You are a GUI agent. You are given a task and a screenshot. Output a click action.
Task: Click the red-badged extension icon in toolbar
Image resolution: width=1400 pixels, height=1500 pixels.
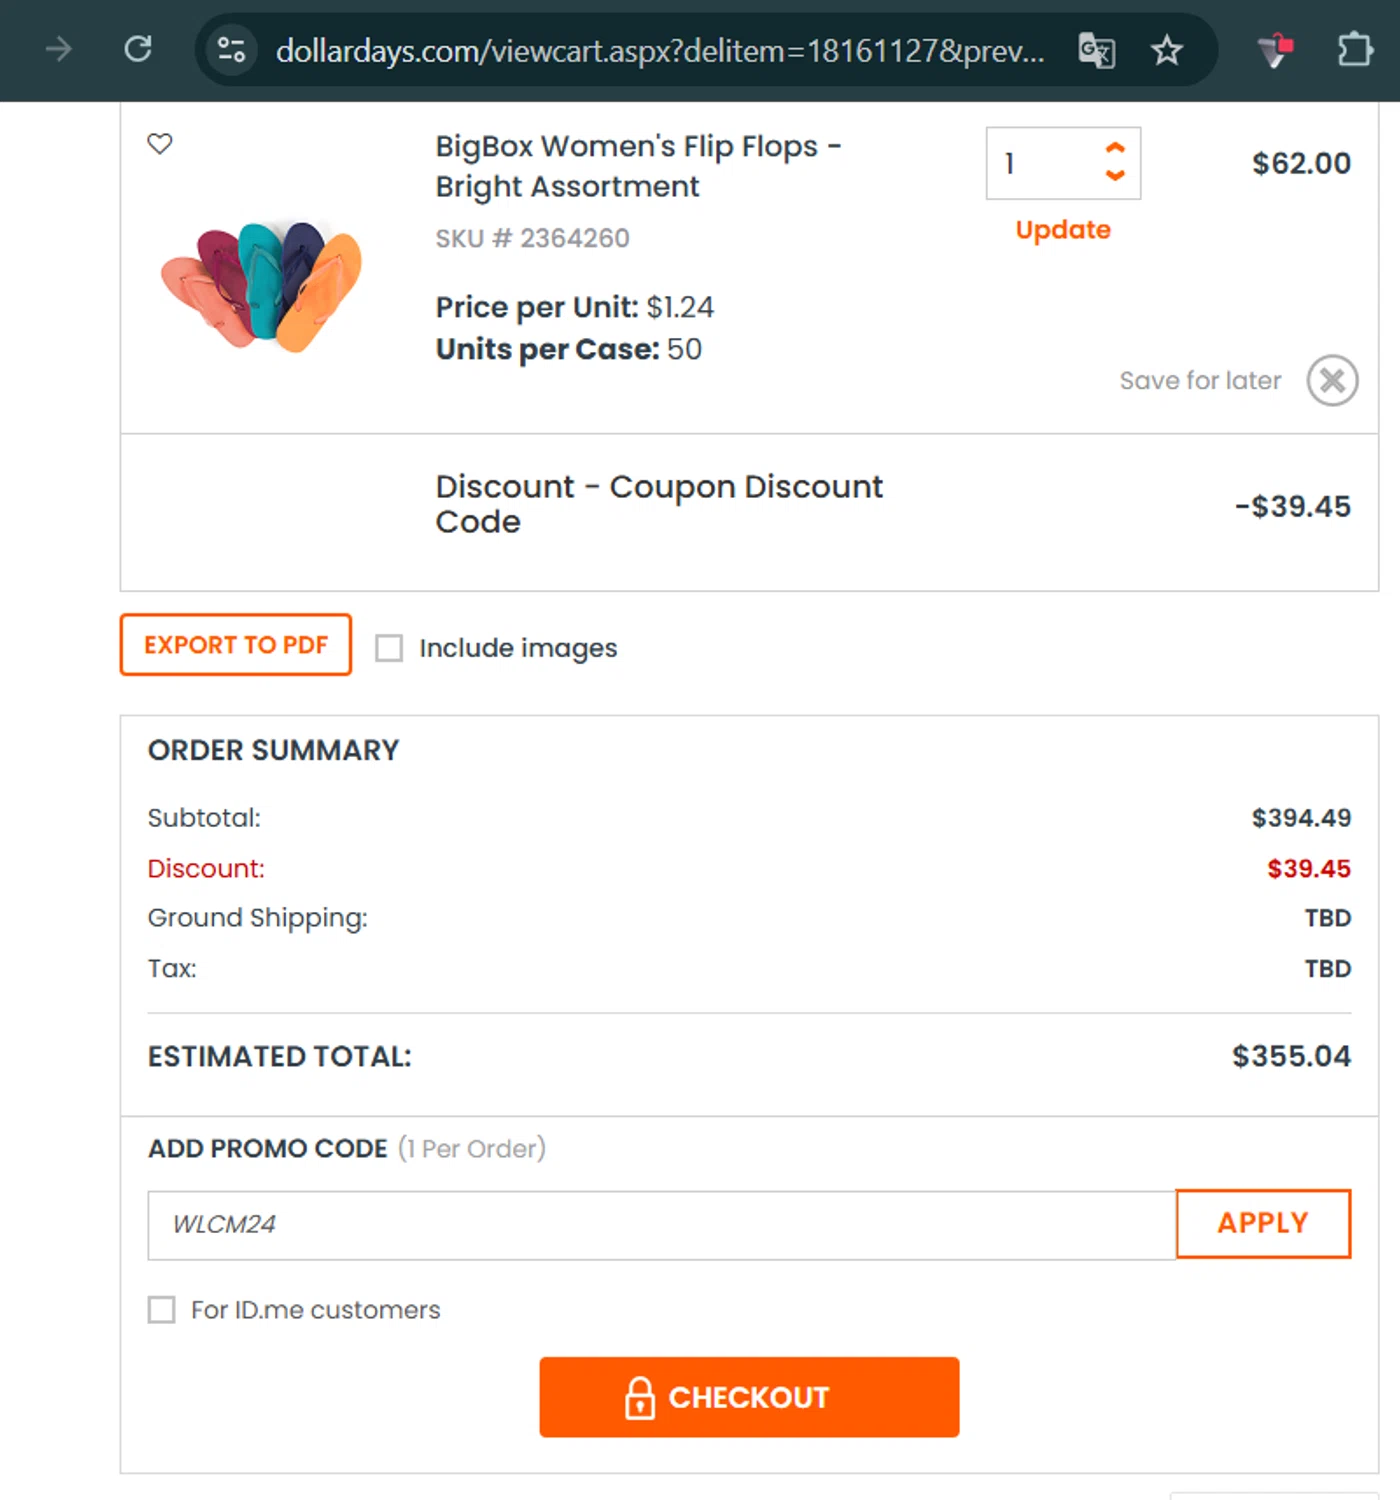[x=1275, y=49]
